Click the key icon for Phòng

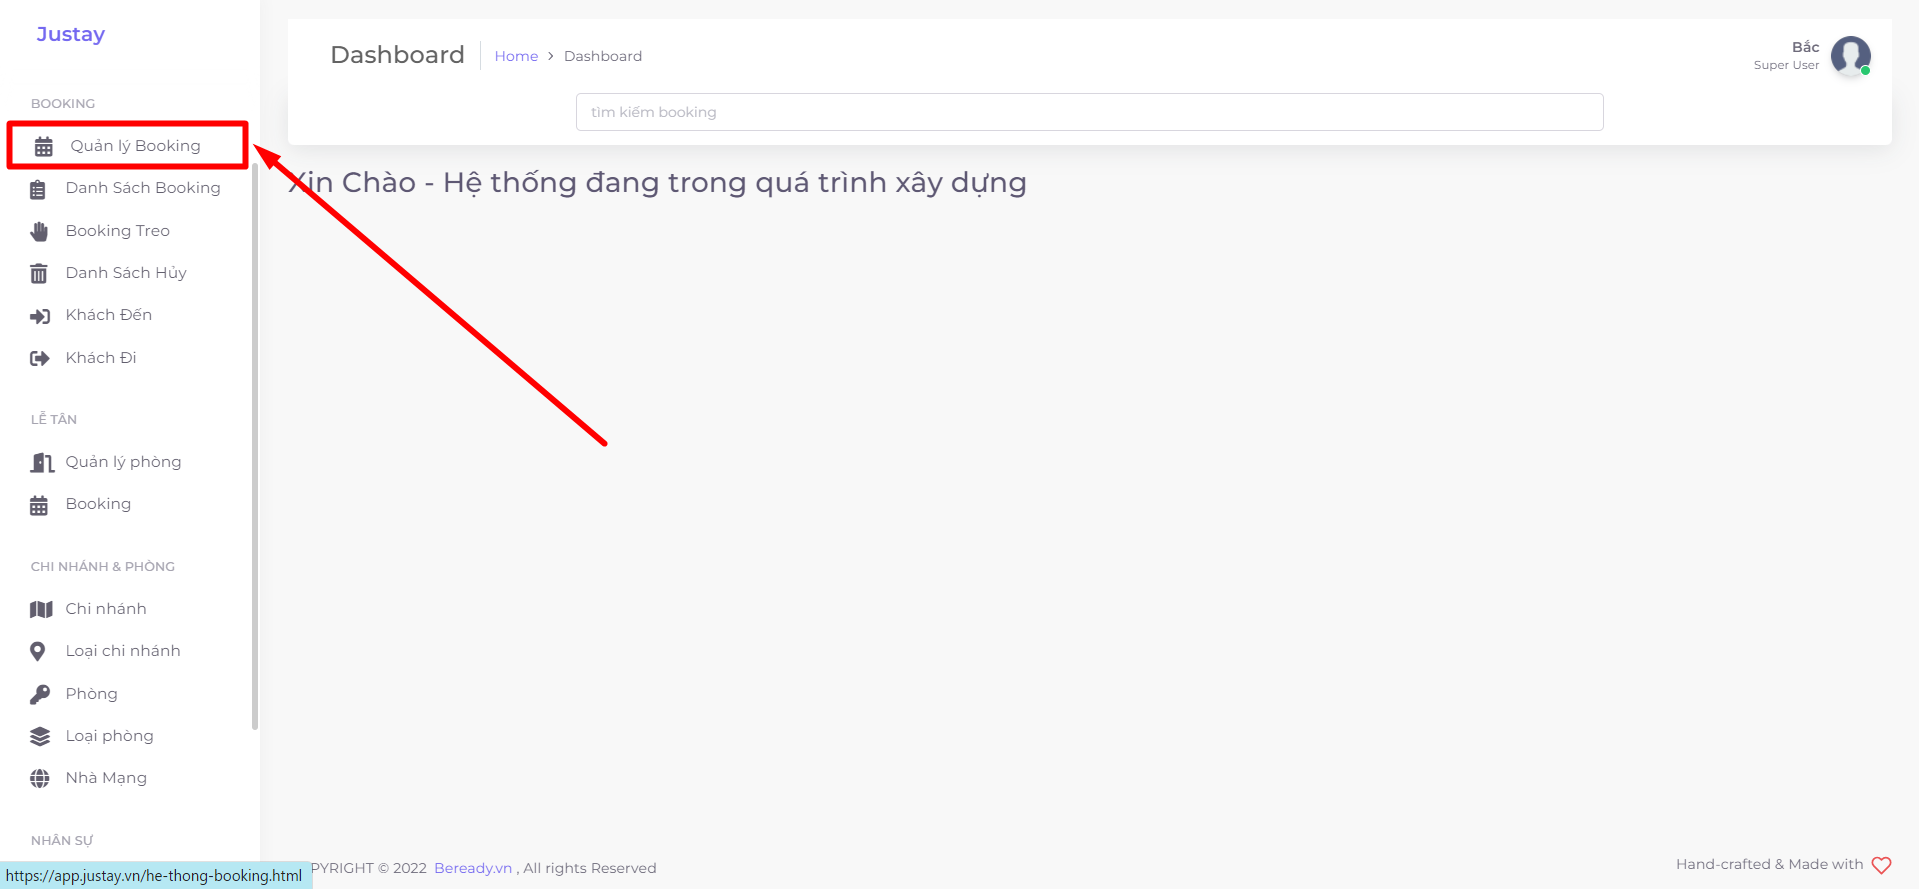point(40,694)
